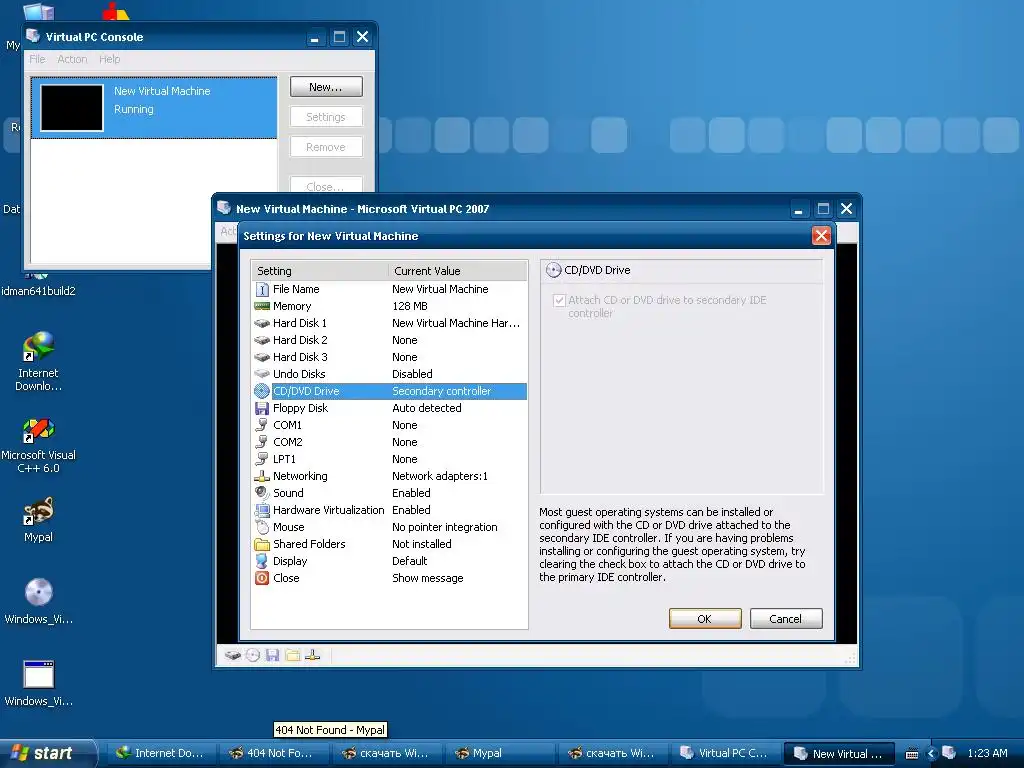Select the Memory row value 128 MB
1024x768 pixels.
410,306
